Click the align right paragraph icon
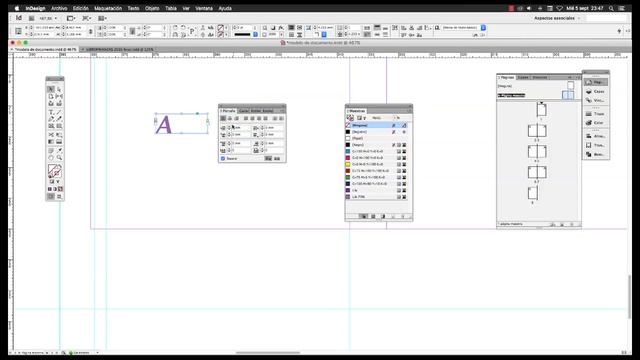This screenshot has height=360, width=640. pos(236,118)
